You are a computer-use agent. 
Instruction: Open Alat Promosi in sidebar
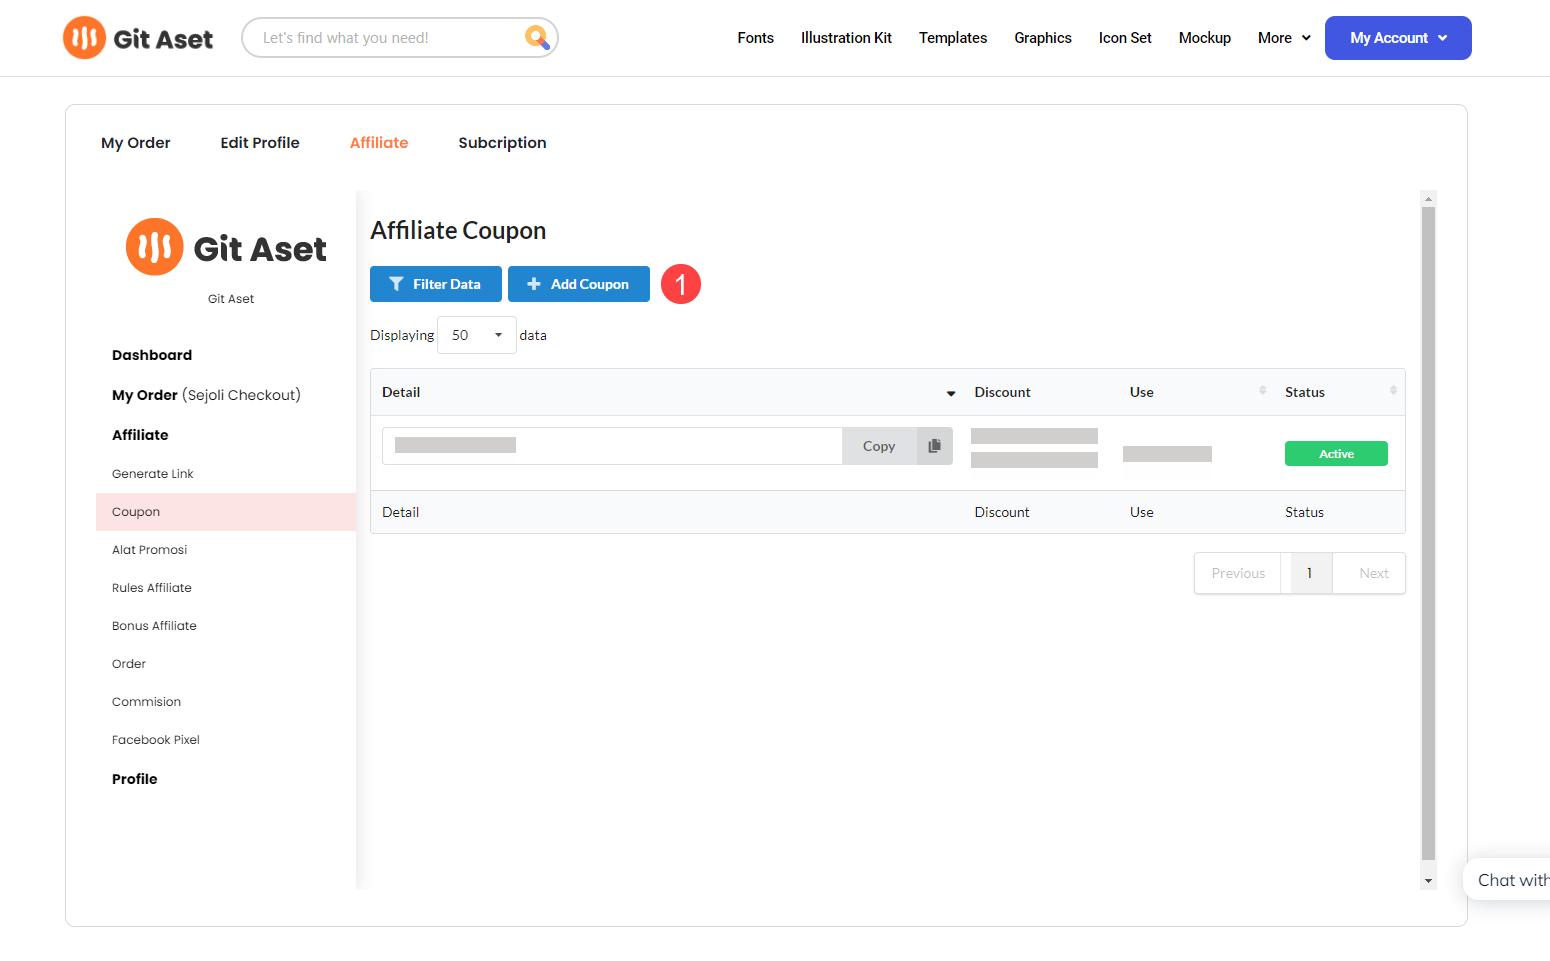pyautogui.click(x=150, y=550)
